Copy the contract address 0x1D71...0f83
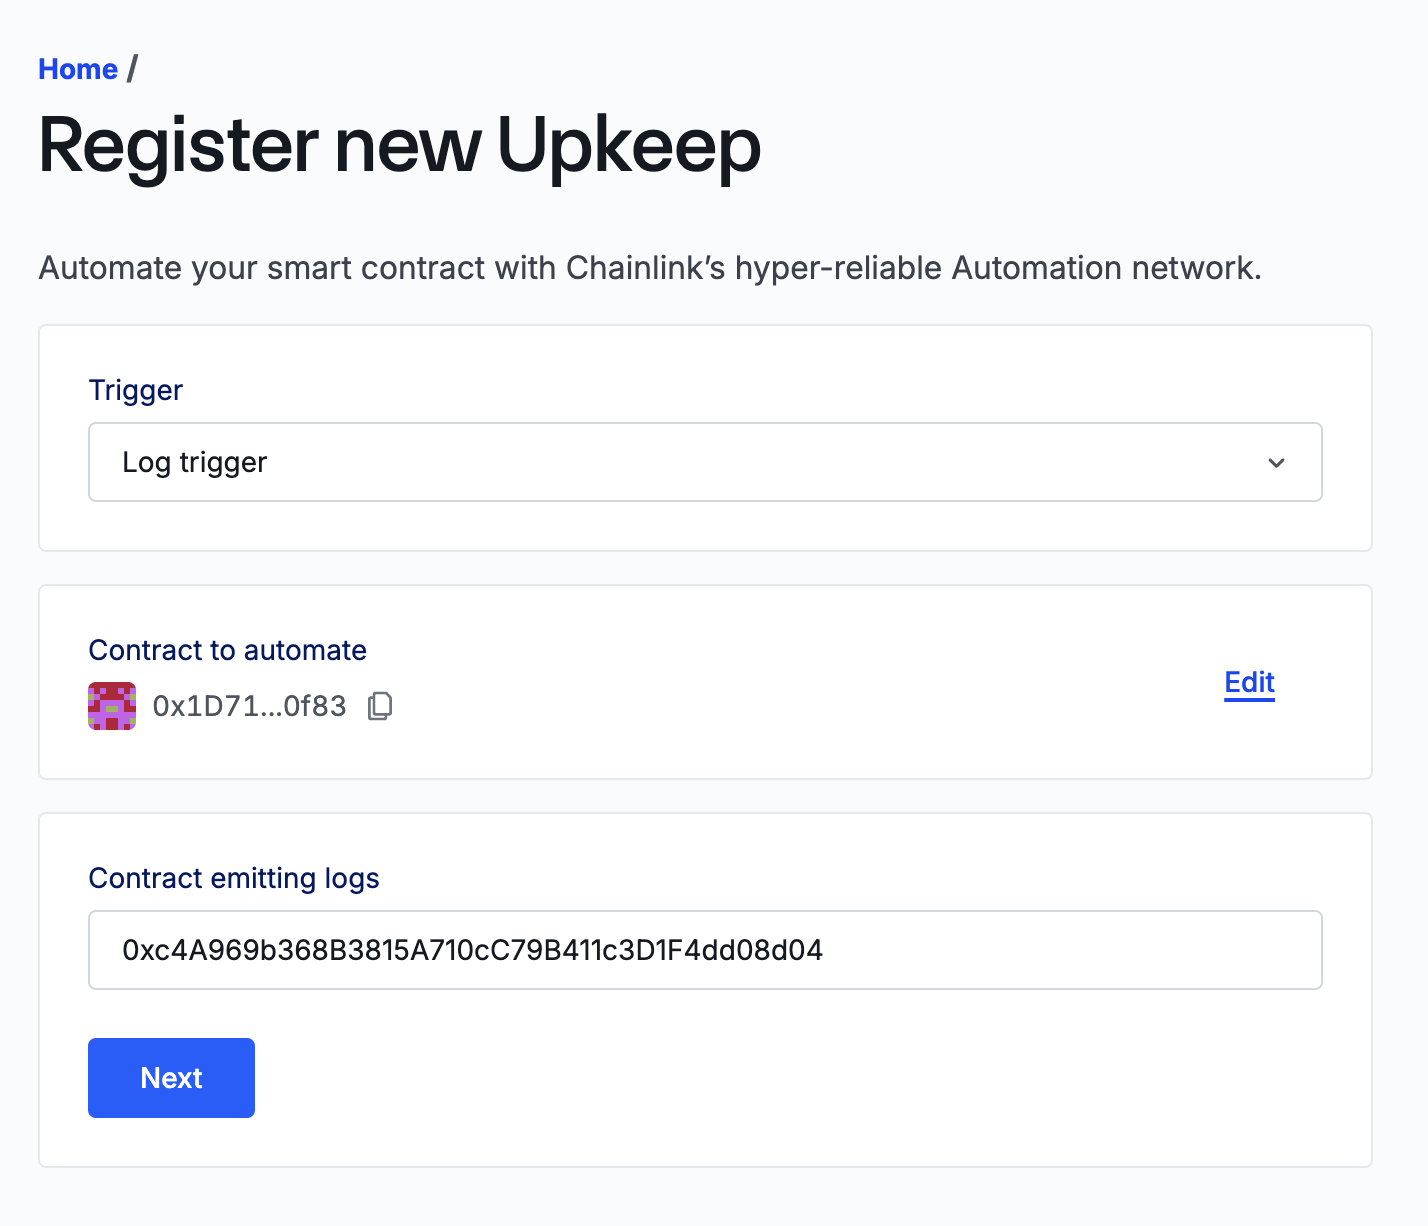The height and width of the screenshot is (1226, 1428). pyautogui.click(x=380, y=706)
